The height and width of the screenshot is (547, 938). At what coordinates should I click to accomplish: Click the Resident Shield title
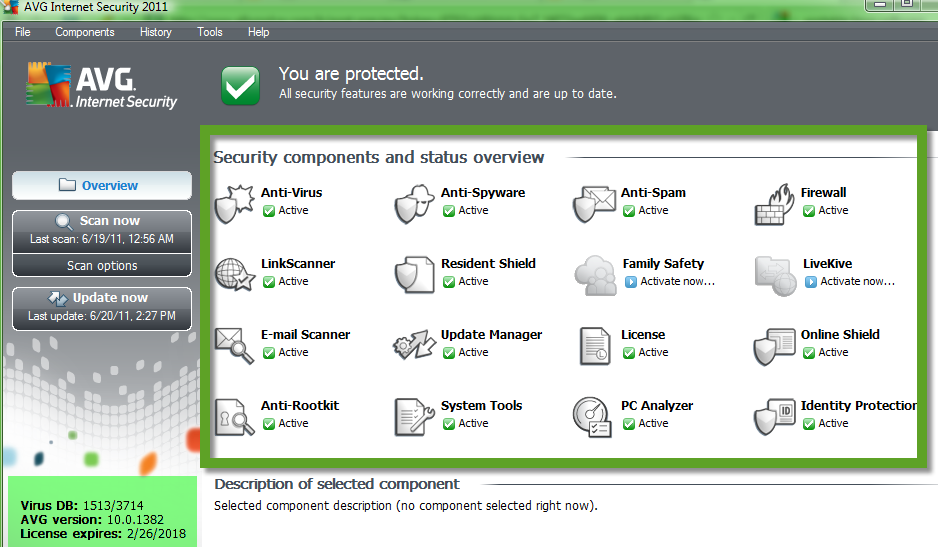tap(488, 263)
